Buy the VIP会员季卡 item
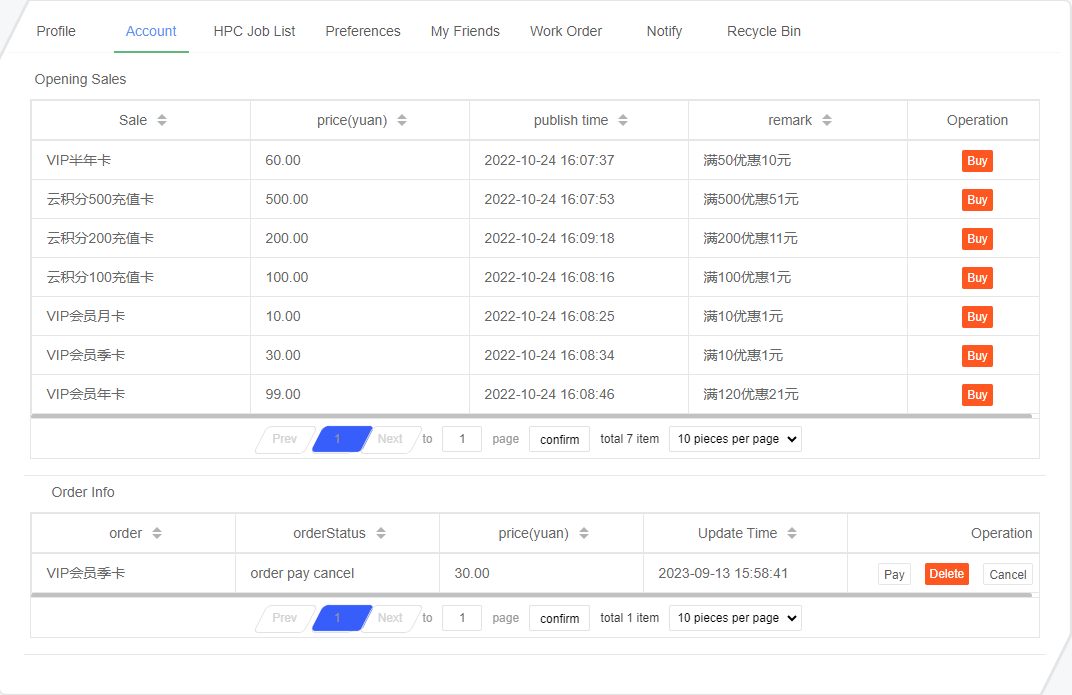Image resolution: width=1072 pixels, height=695 pixels. (x=977, y=355)
